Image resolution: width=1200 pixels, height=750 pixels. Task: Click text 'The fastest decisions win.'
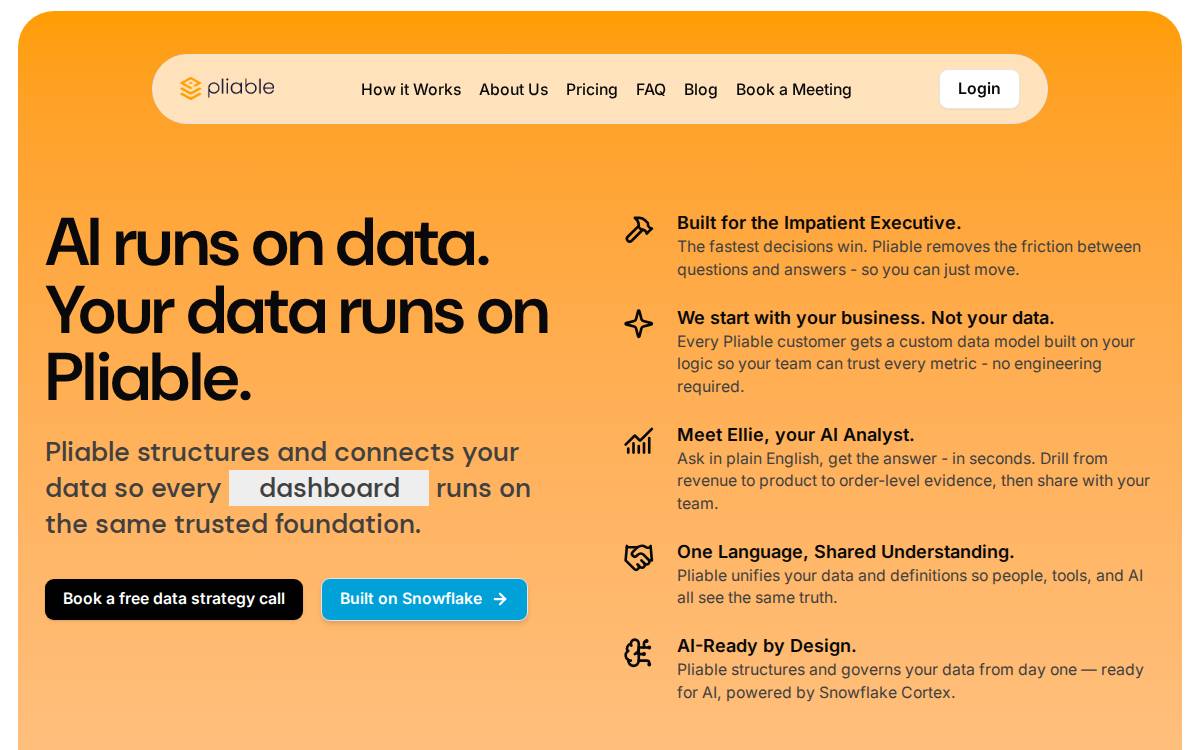pos(772,247)
